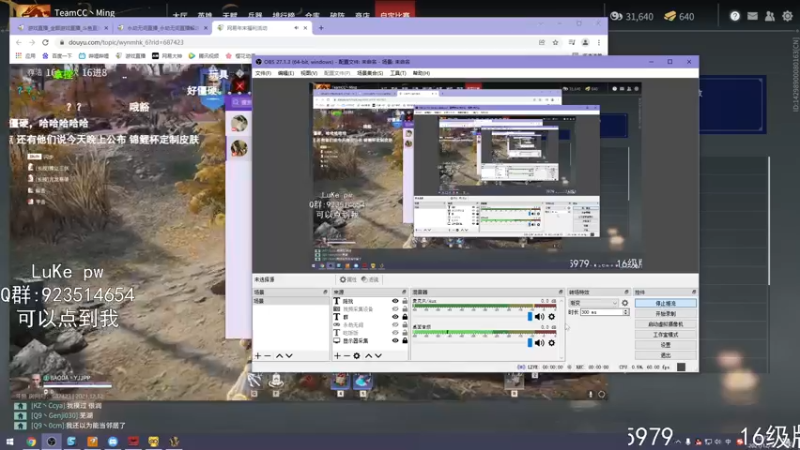Undock the 混音器 panel via its pop-out icon
The height and width of the screenshot is (450, 800).
[x=560, y=292]
